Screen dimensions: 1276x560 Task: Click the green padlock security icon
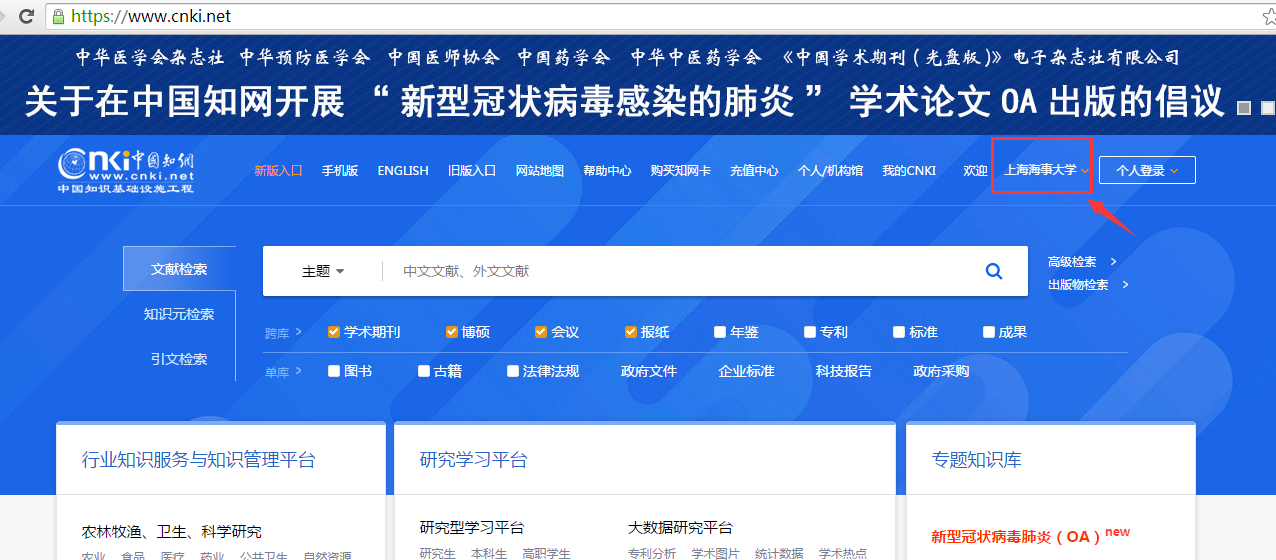[58, 16]
